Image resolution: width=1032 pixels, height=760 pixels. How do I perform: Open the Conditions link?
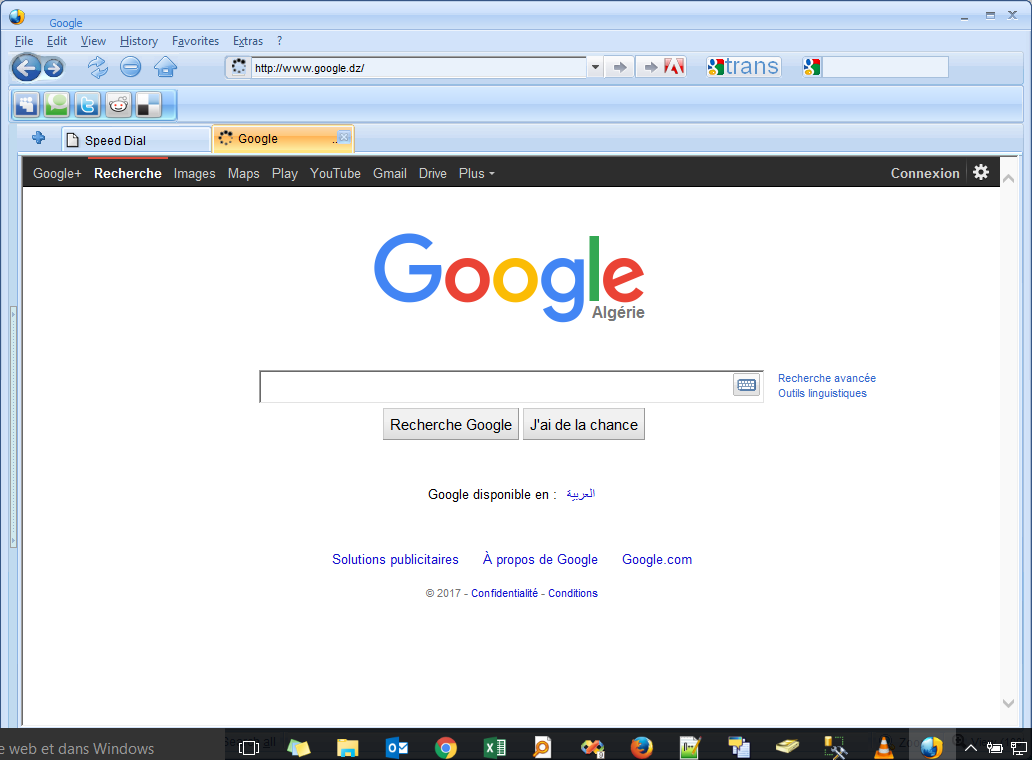(x=573, y=593)
